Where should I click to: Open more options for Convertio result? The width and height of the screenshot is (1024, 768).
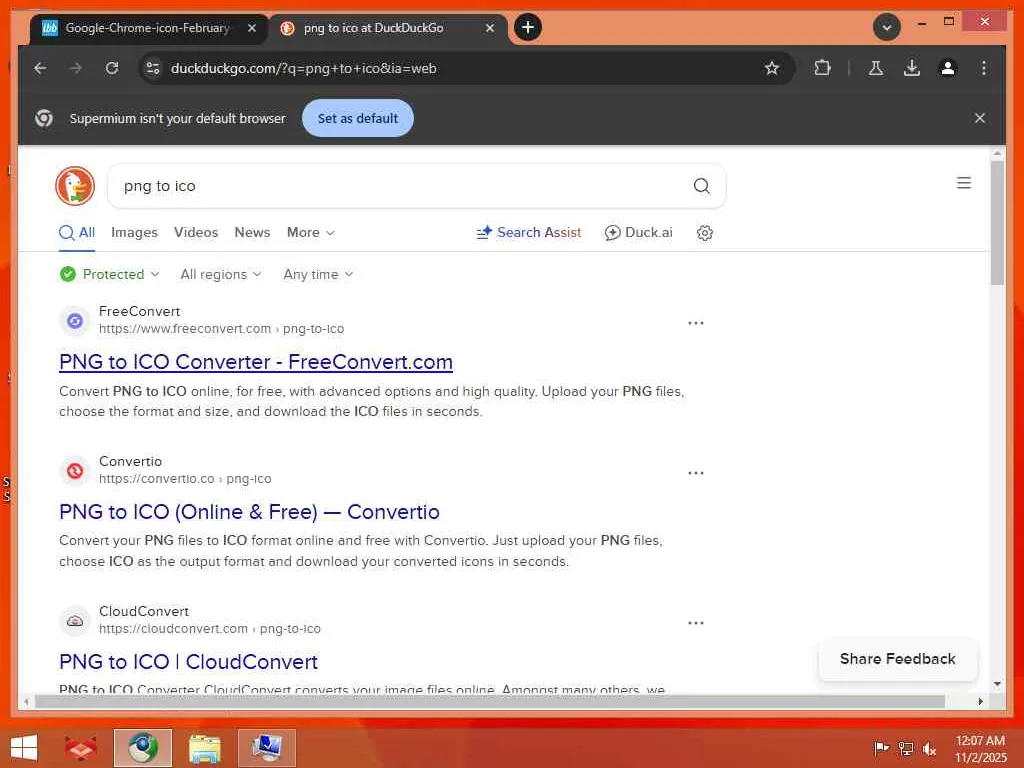point(696,473)
